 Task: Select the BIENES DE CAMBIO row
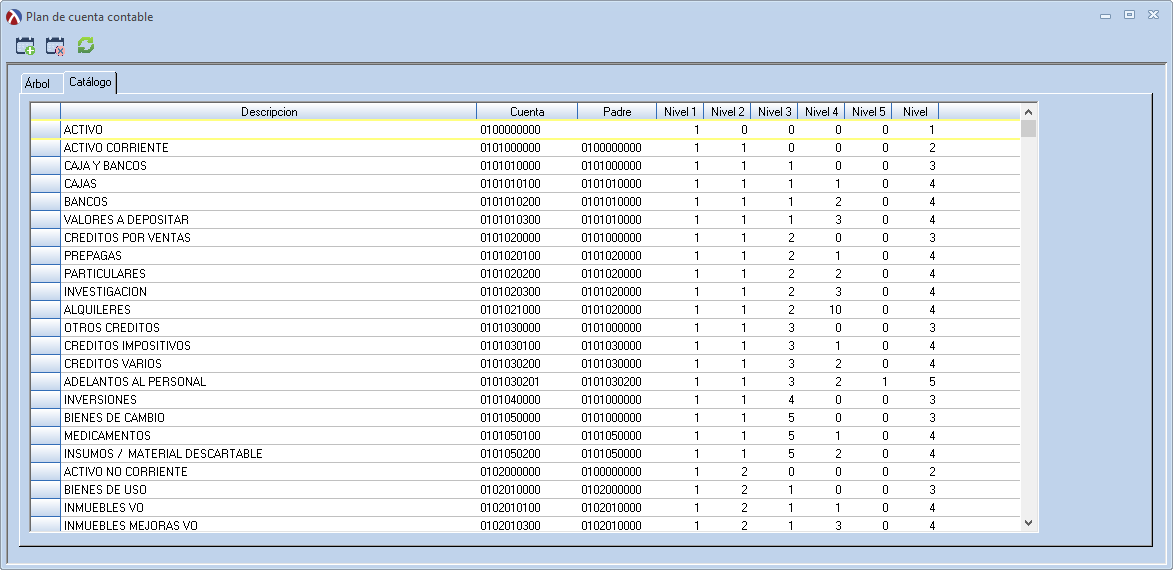[x=525, y=417]
